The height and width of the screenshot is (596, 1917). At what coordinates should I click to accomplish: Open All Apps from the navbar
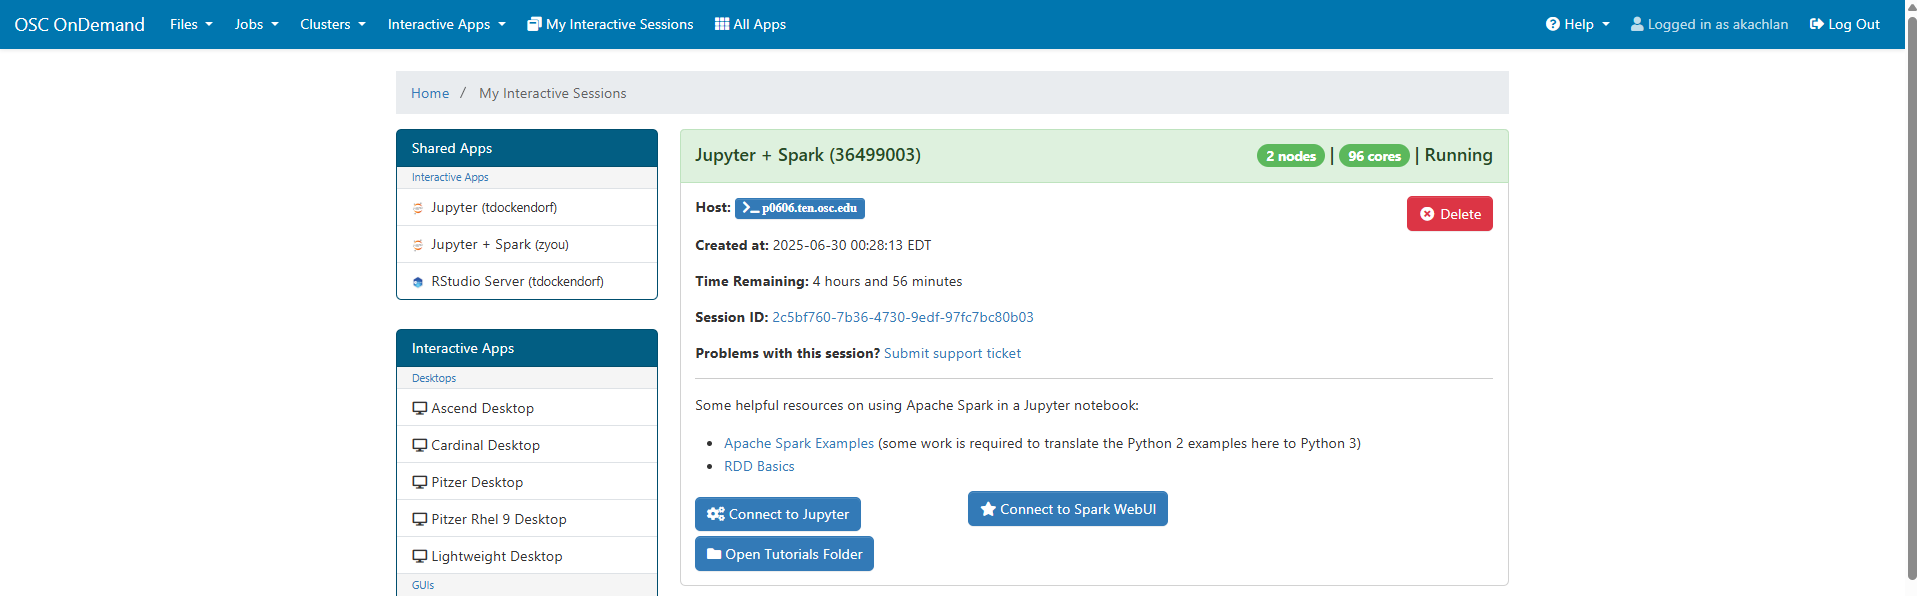750,24
